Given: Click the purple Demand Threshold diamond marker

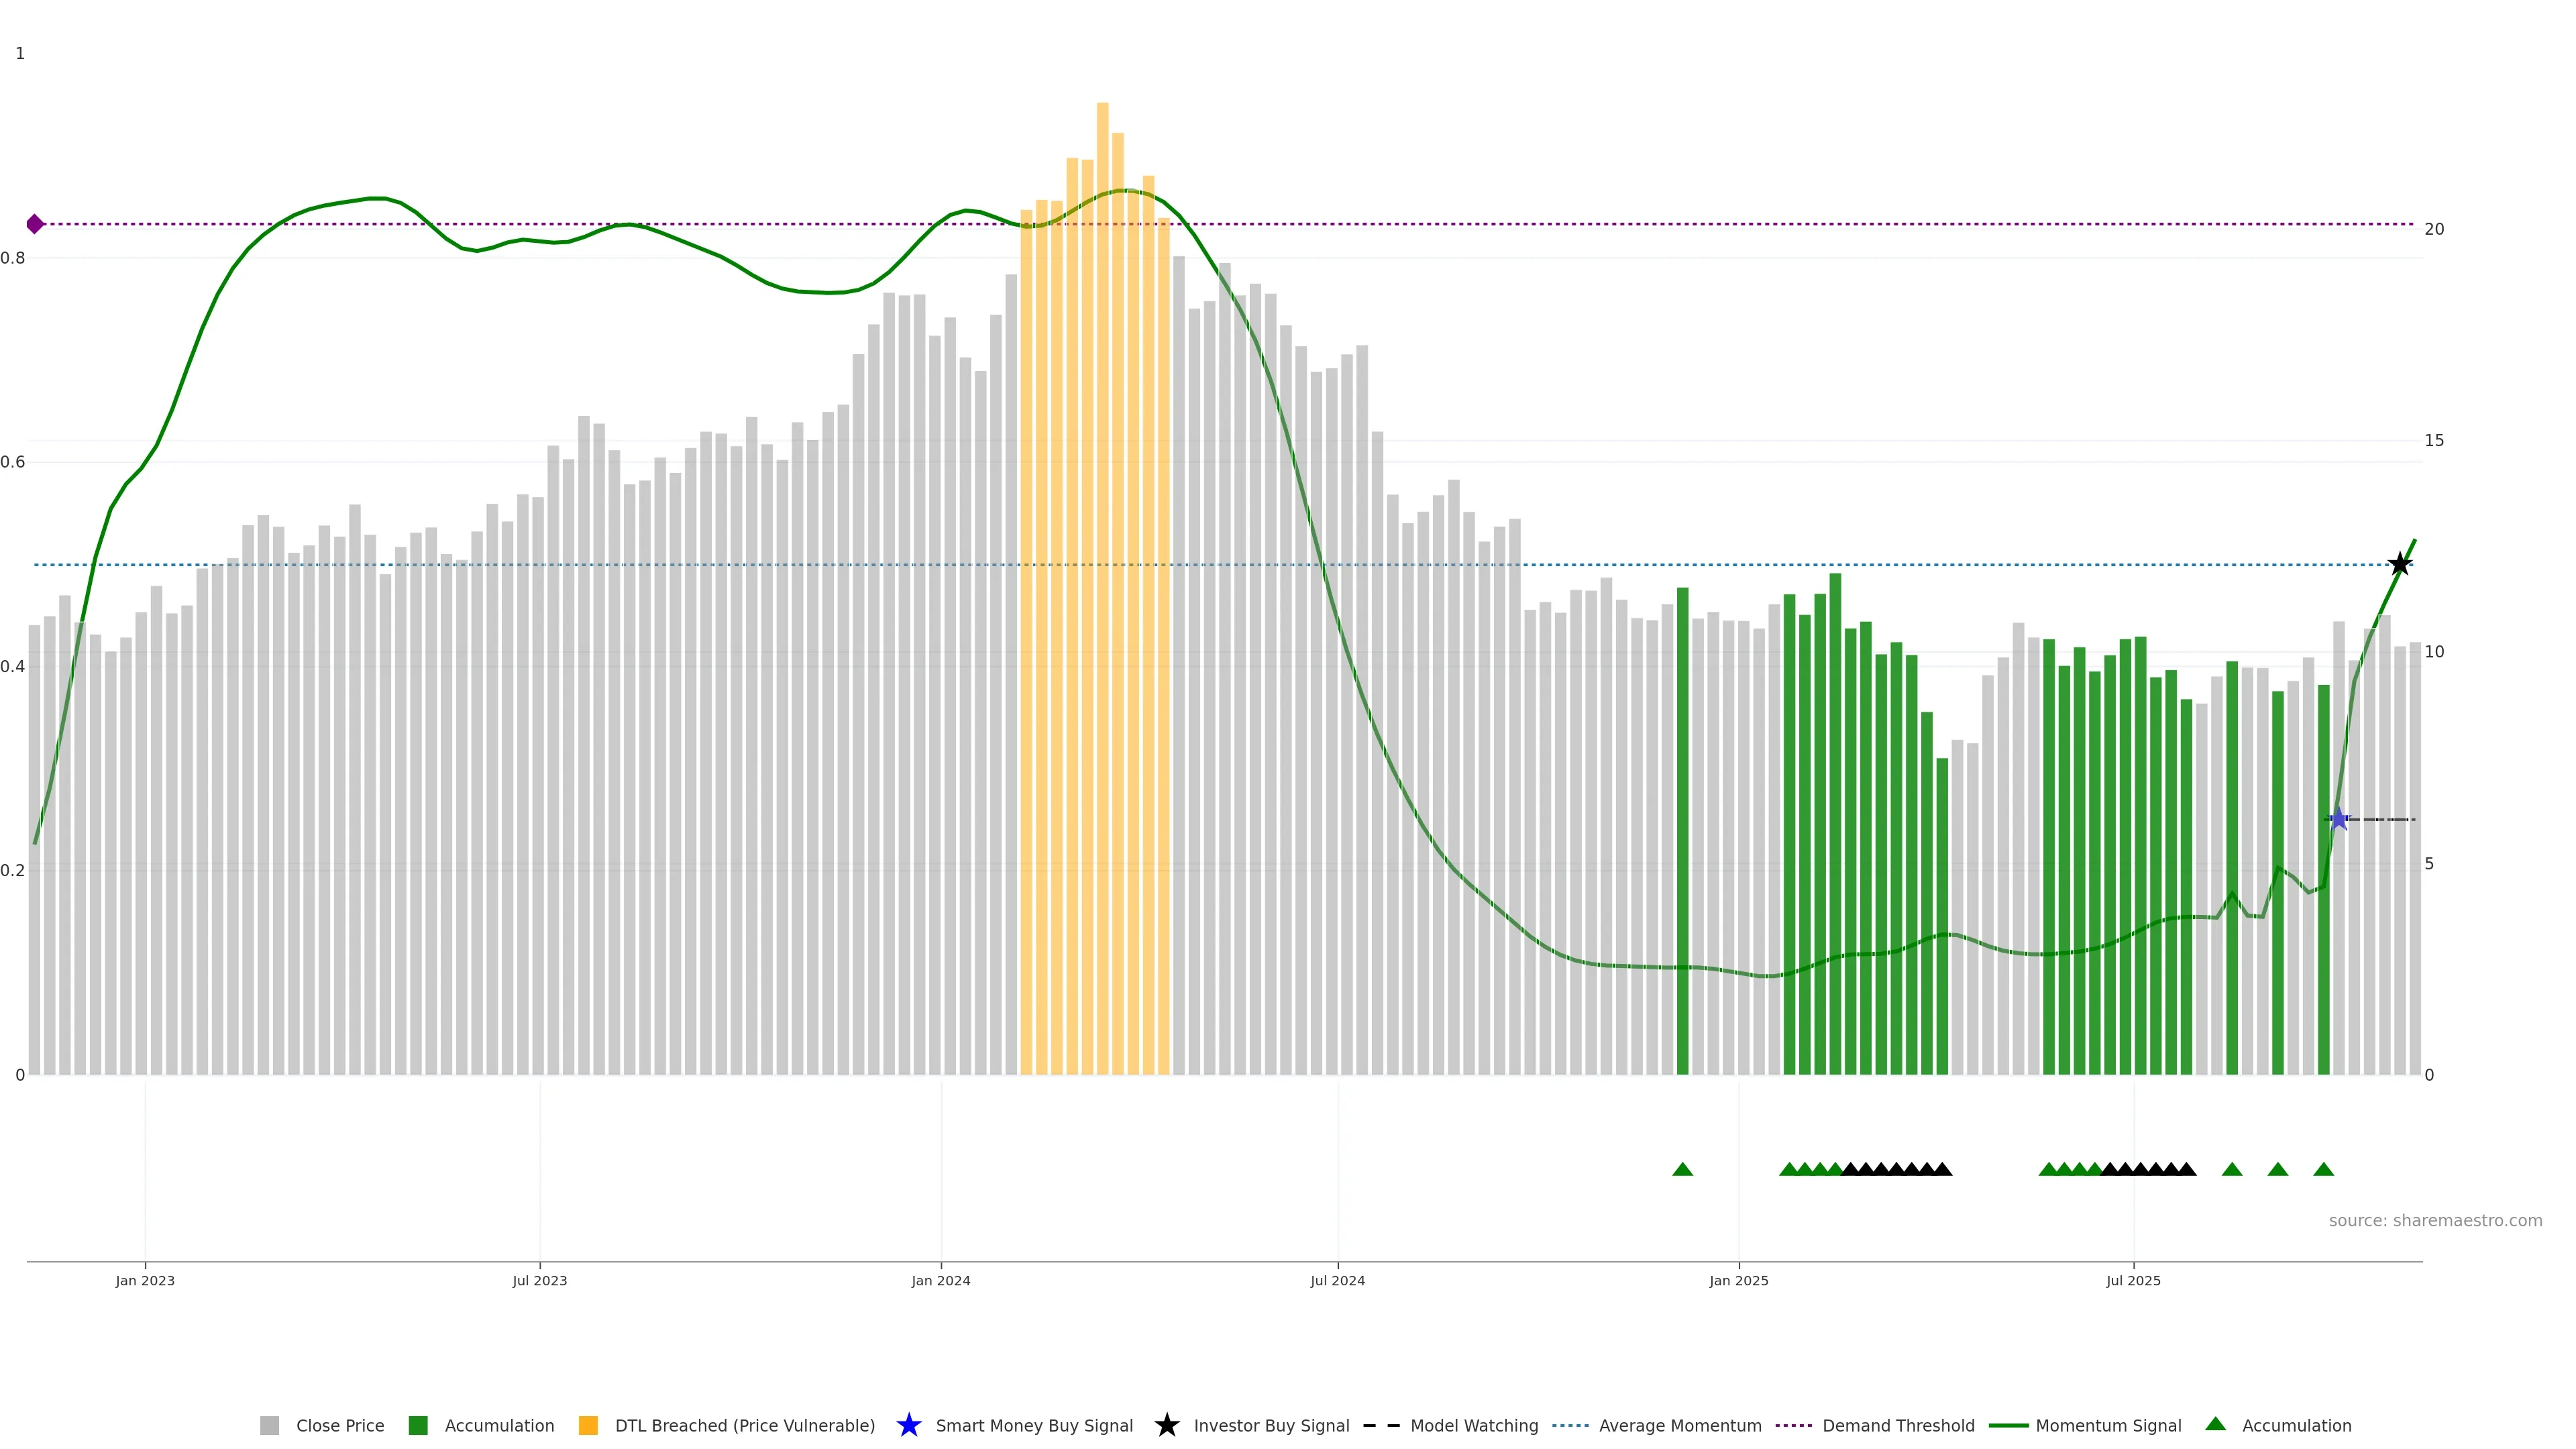Looking at the screenshot, I should tap(35, 224).
